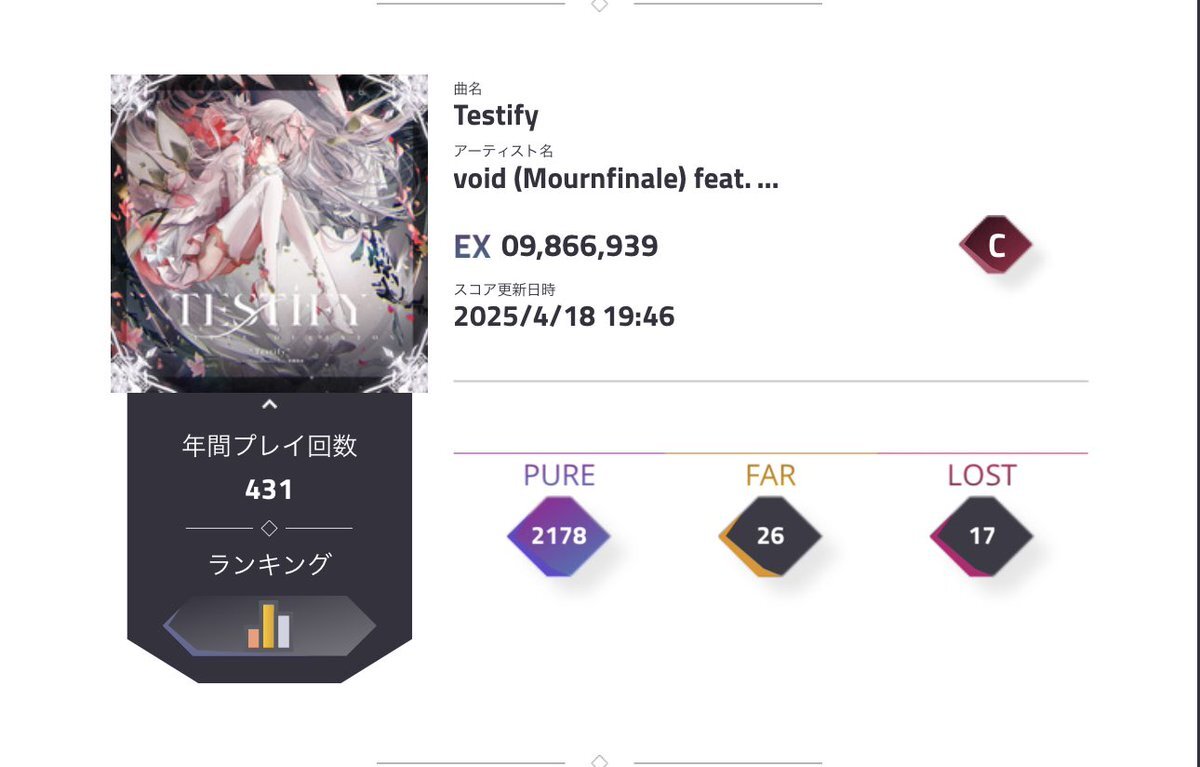Click the top divider diamond ornament
Screen dimensions: 1200x767
point(599,5)
